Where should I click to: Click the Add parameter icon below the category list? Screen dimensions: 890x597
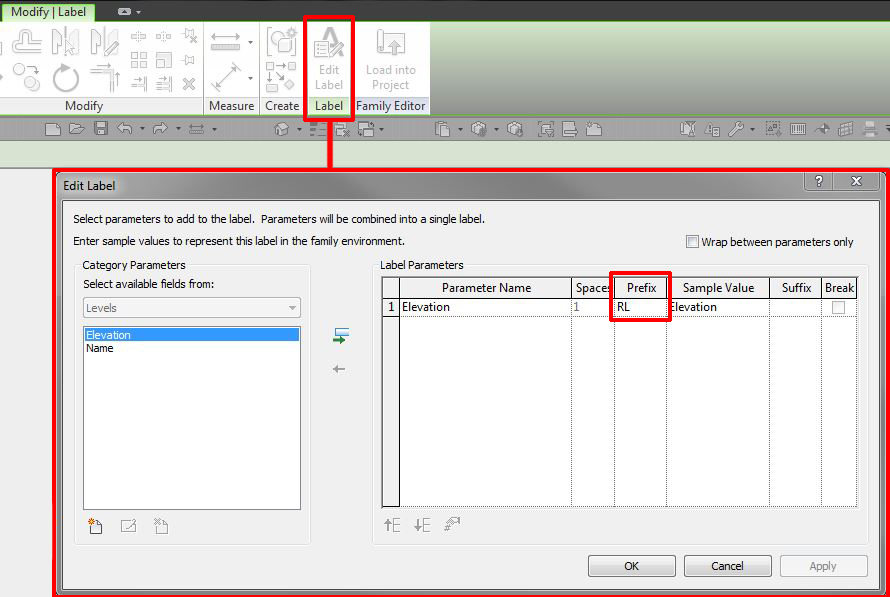(x=95, y=525)
